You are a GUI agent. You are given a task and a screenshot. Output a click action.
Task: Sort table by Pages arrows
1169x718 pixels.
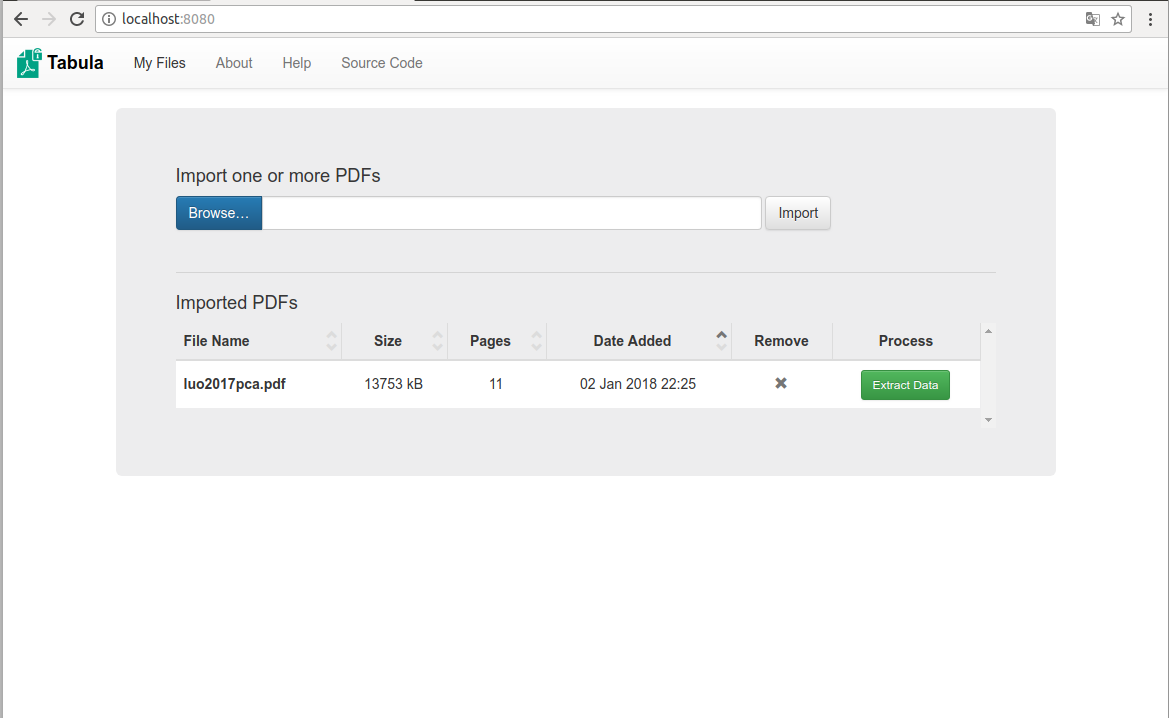(537, 341)
